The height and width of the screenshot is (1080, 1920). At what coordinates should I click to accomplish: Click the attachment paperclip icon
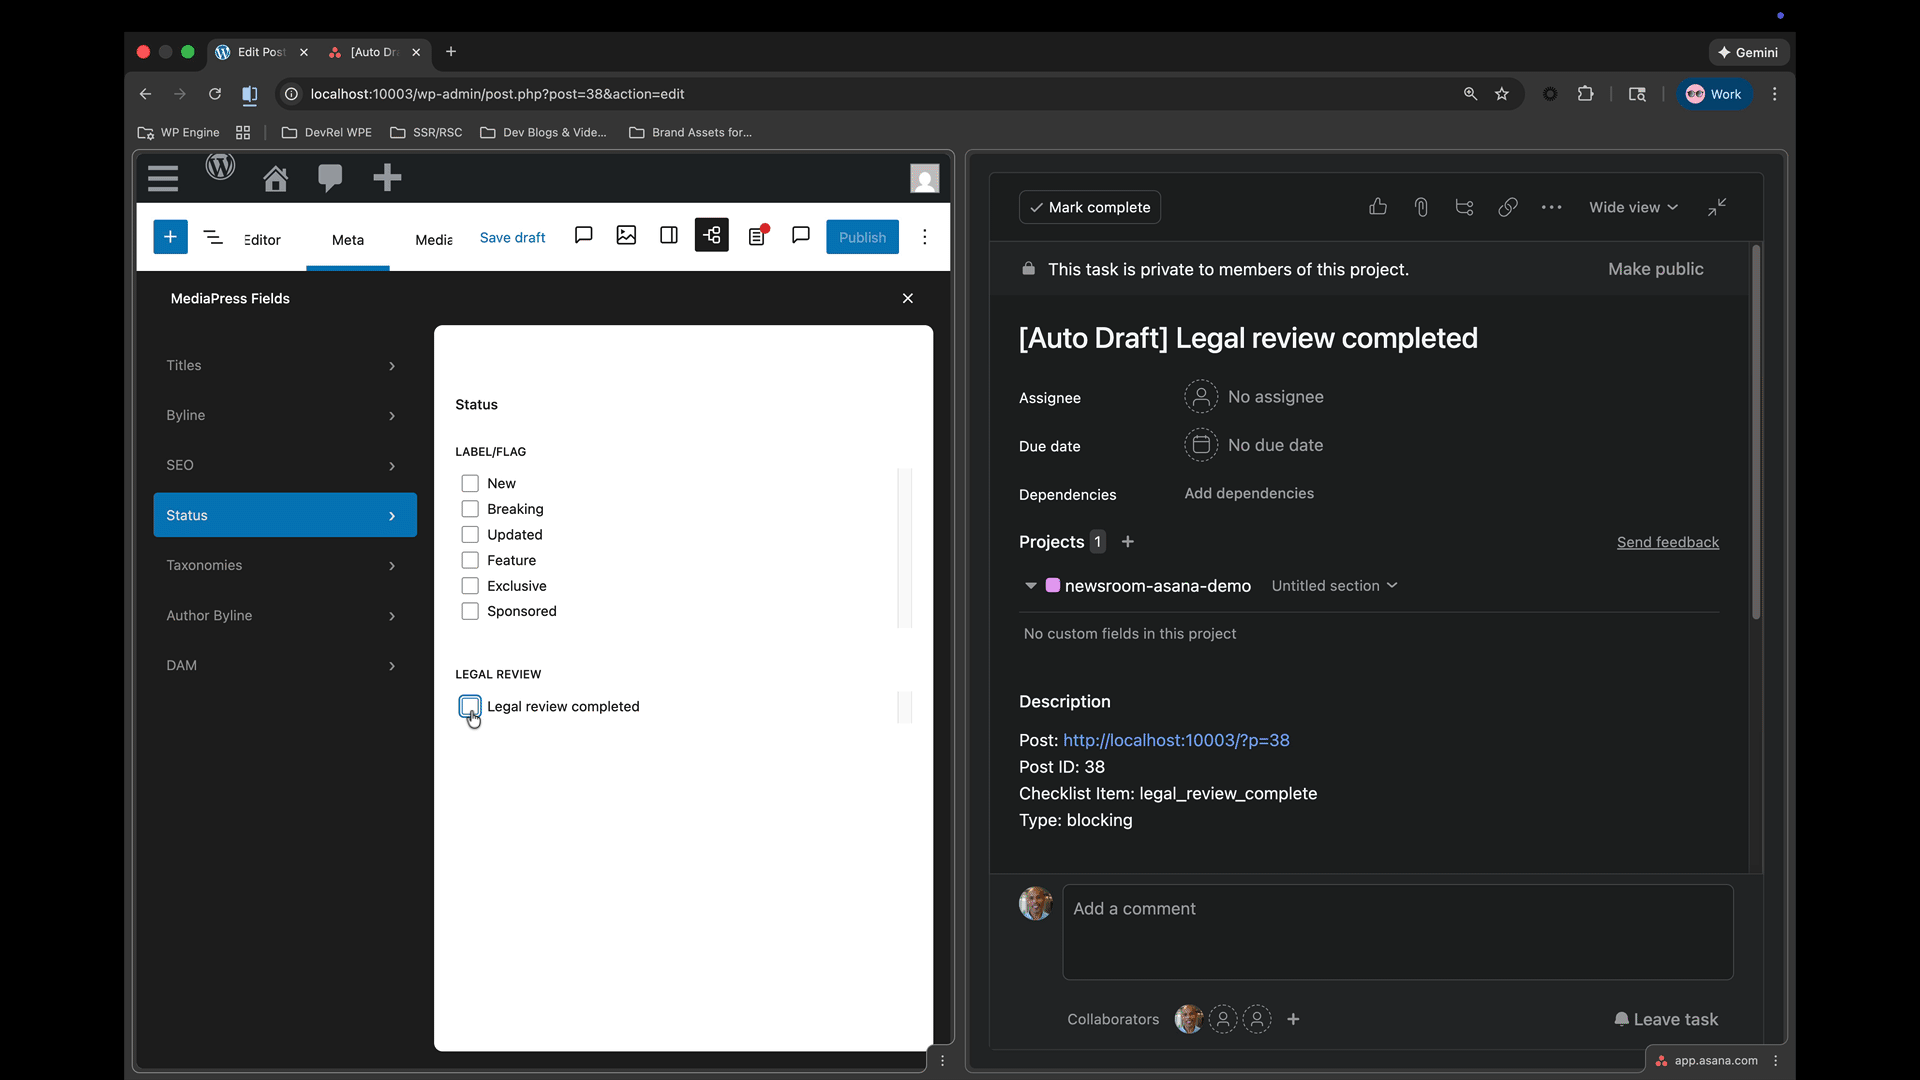tap(1421, 207)
